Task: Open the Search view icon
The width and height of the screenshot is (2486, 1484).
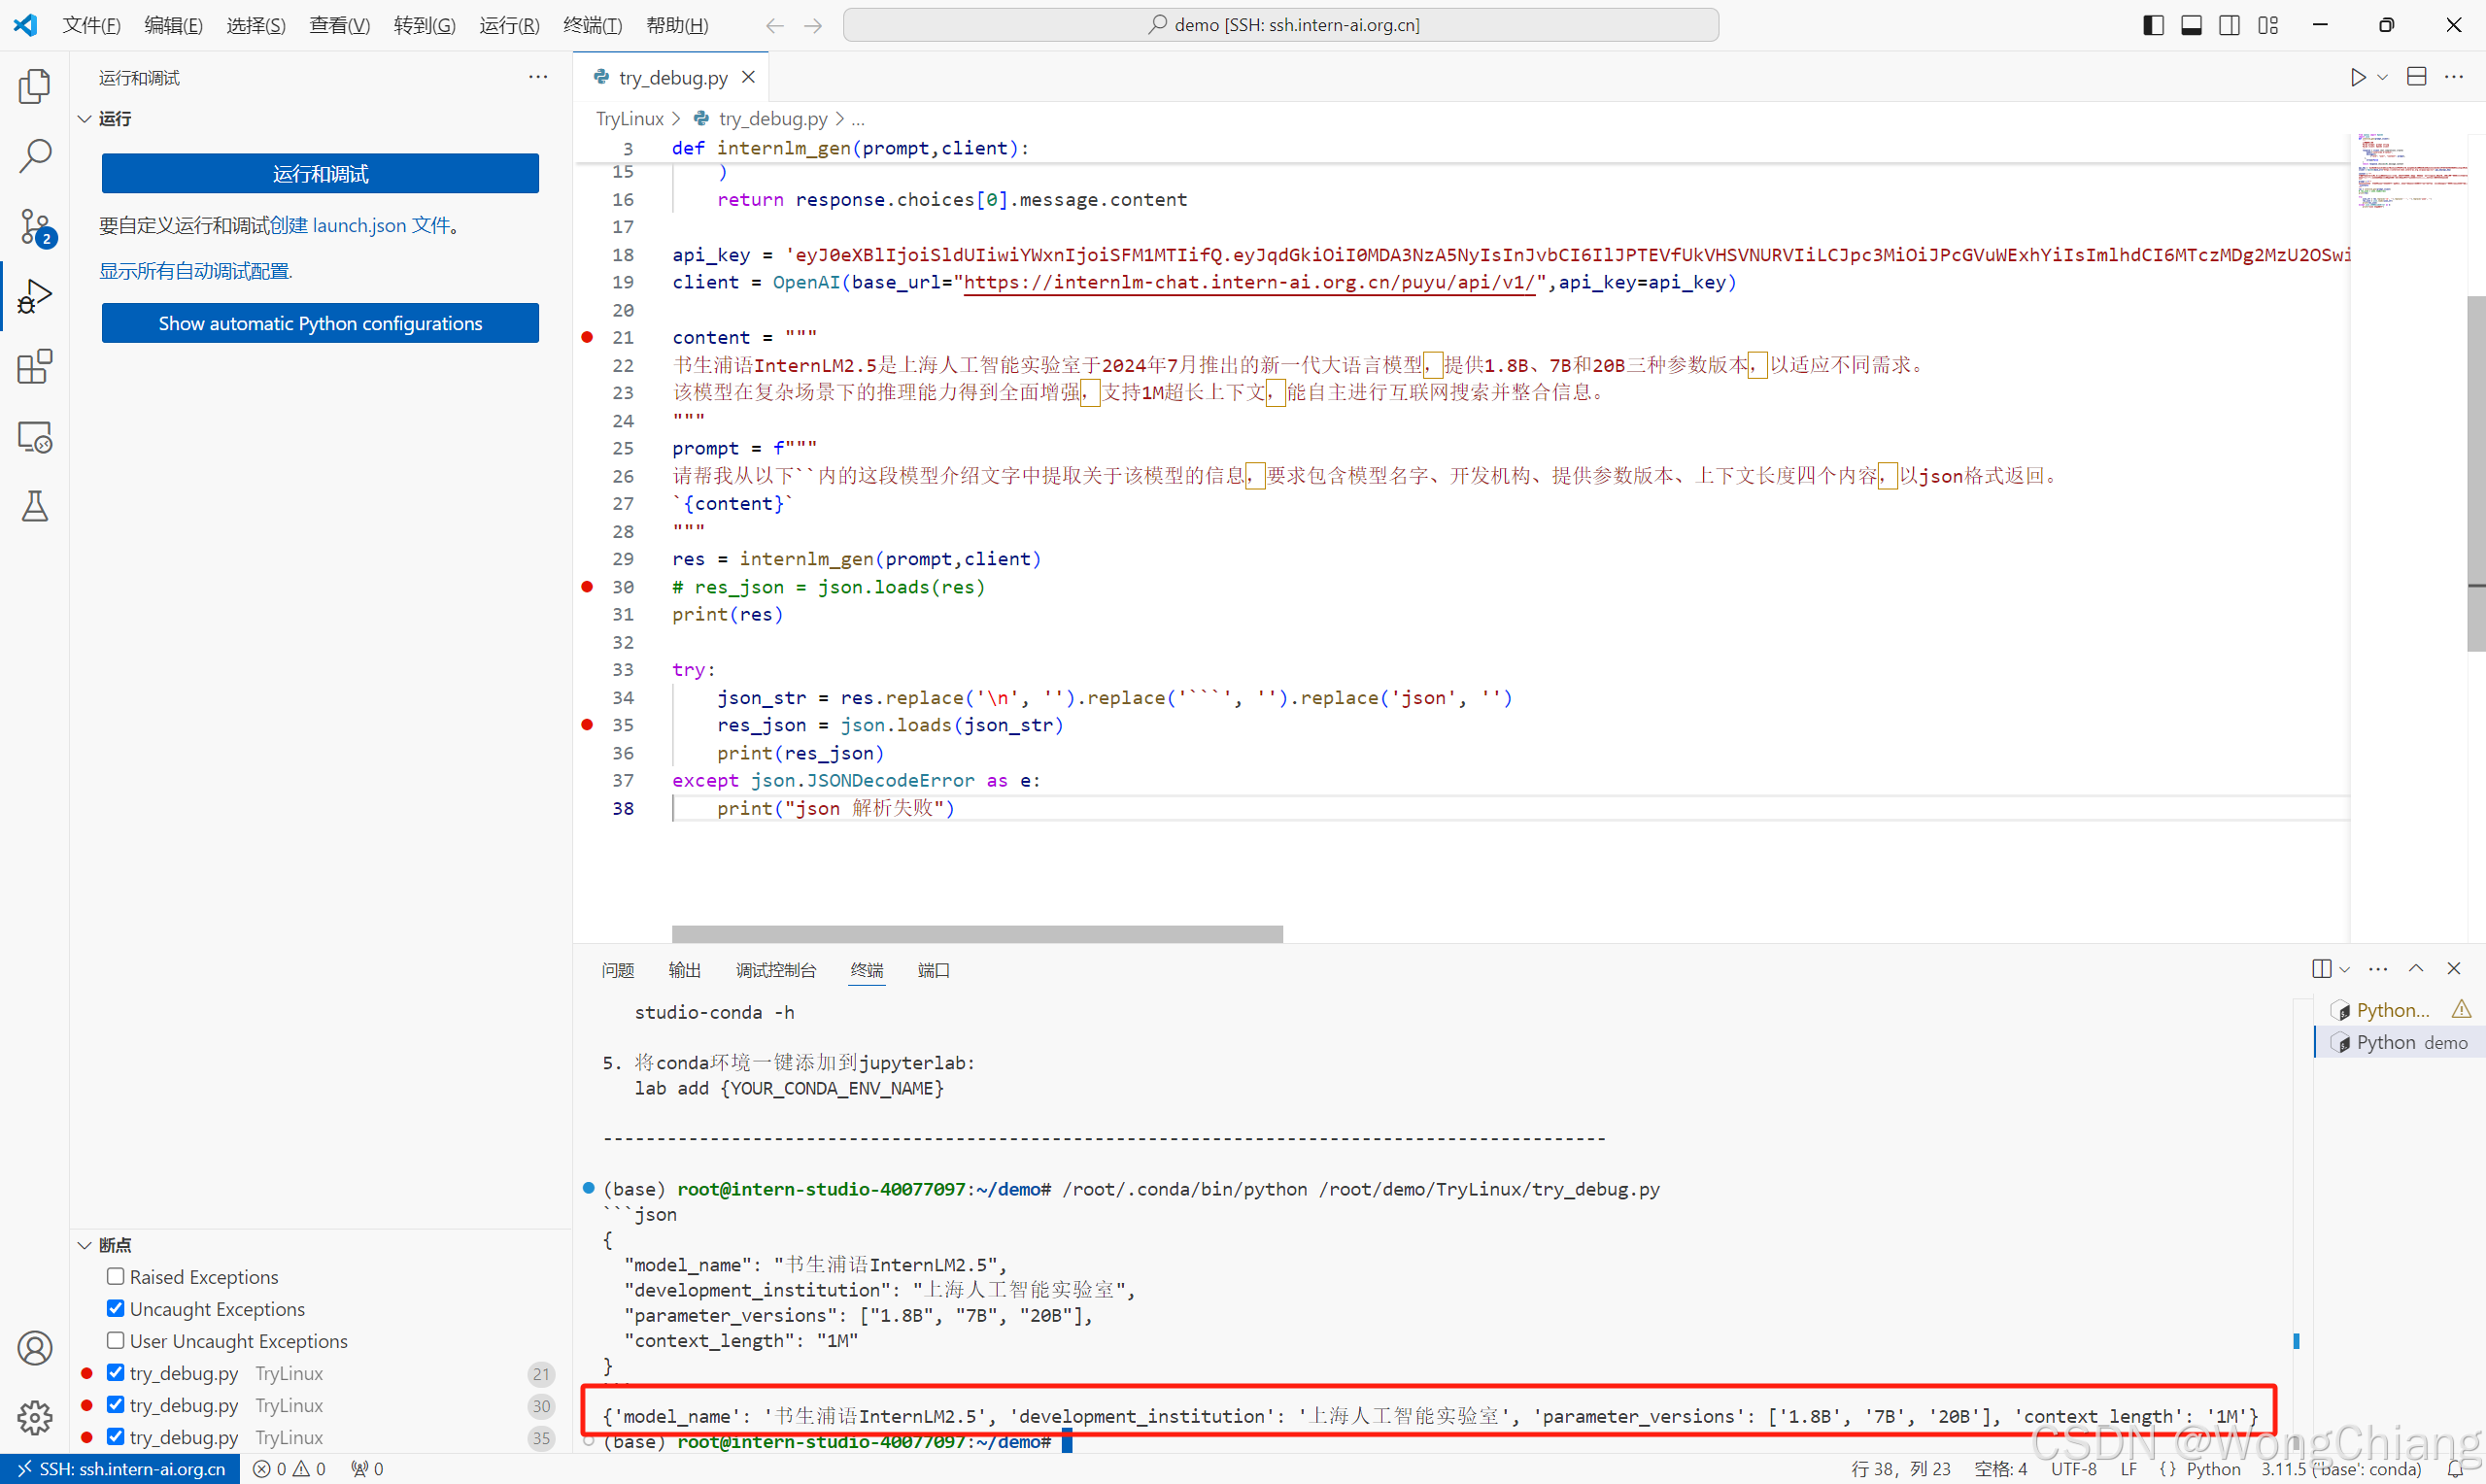Action: [35, 156]
